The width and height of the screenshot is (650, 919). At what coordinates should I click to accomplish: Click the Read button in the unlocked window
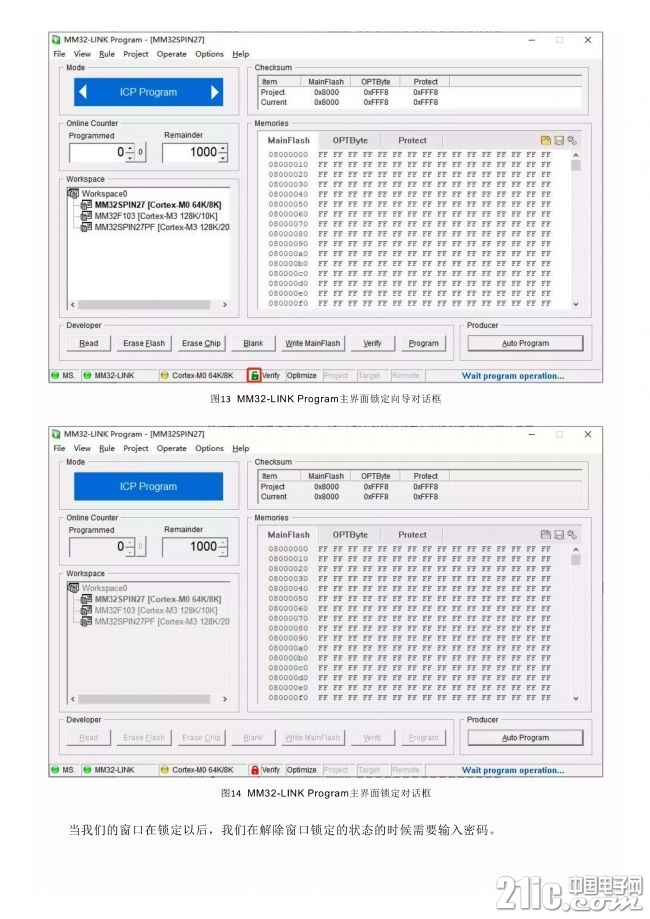click(89, 343)
